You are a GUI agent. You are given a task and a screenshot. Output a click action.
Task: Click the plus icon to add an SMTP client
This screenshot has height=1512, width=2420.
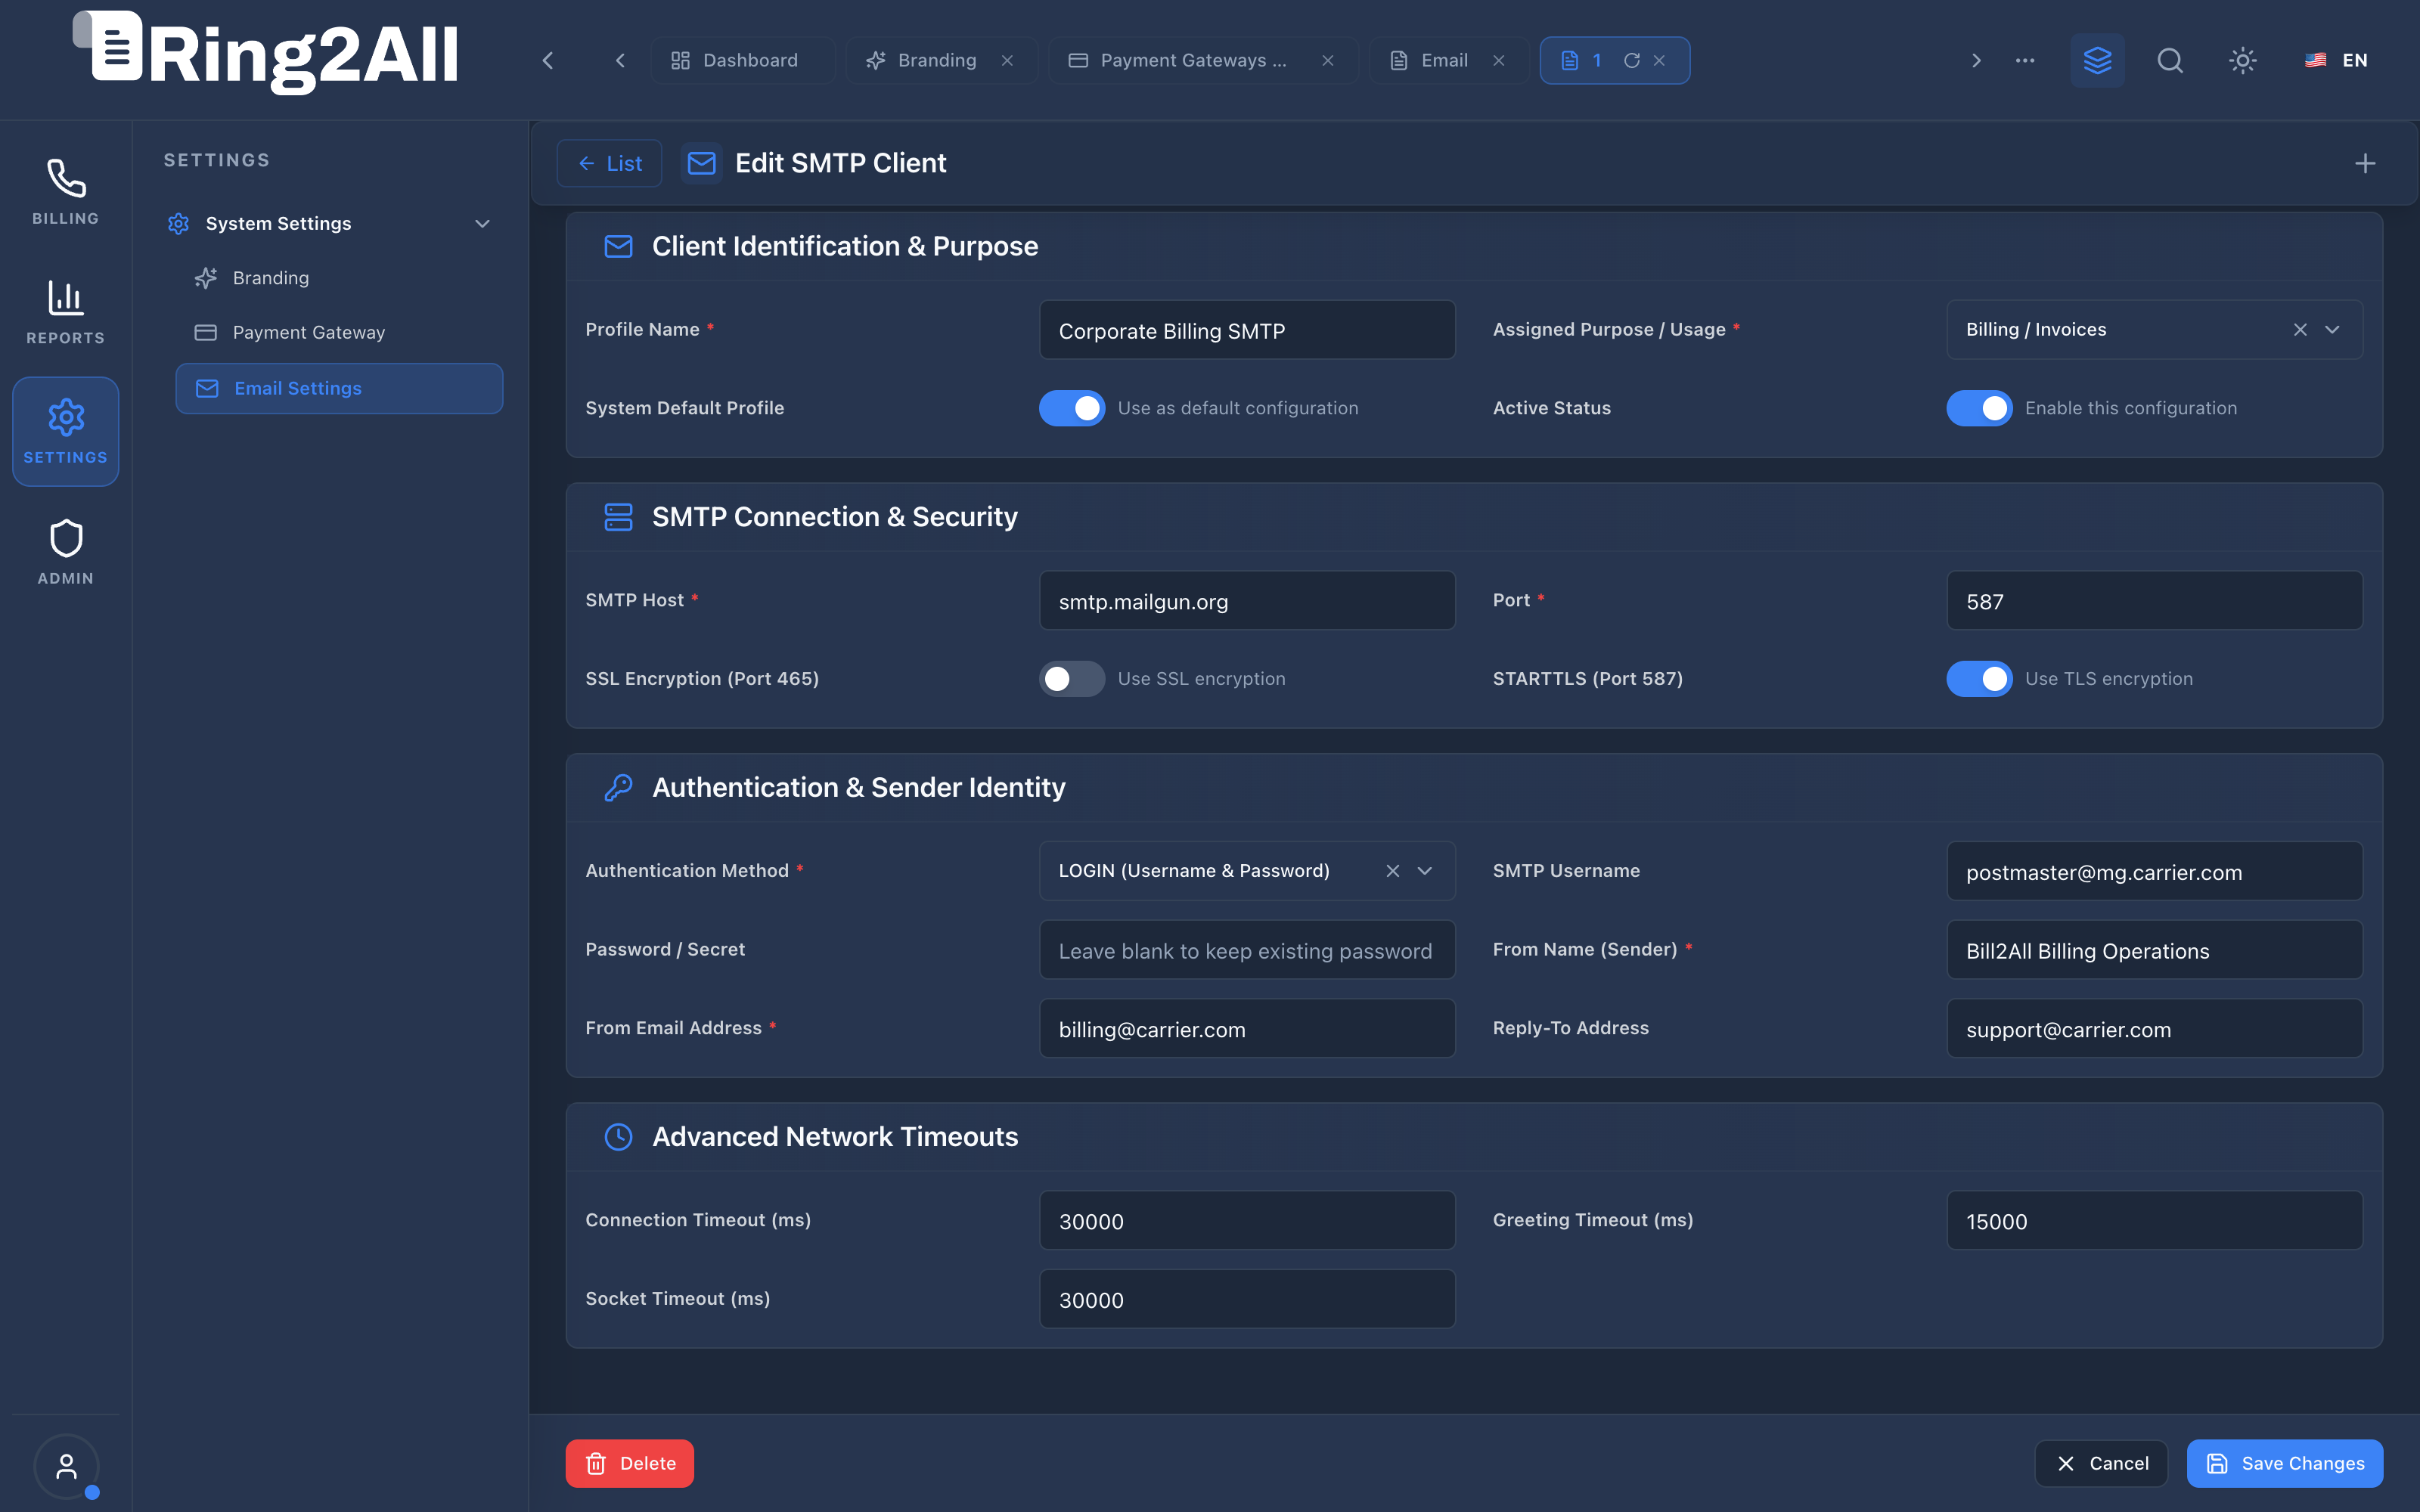tap(2364, 163)
